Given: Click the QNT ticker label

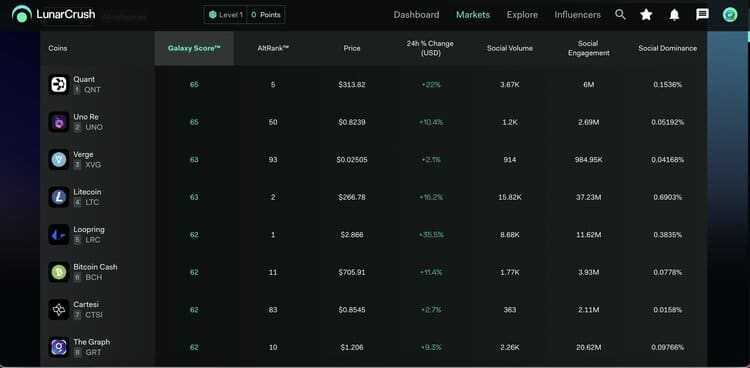Looking at the screenshot, I should (x=92, y=89).
